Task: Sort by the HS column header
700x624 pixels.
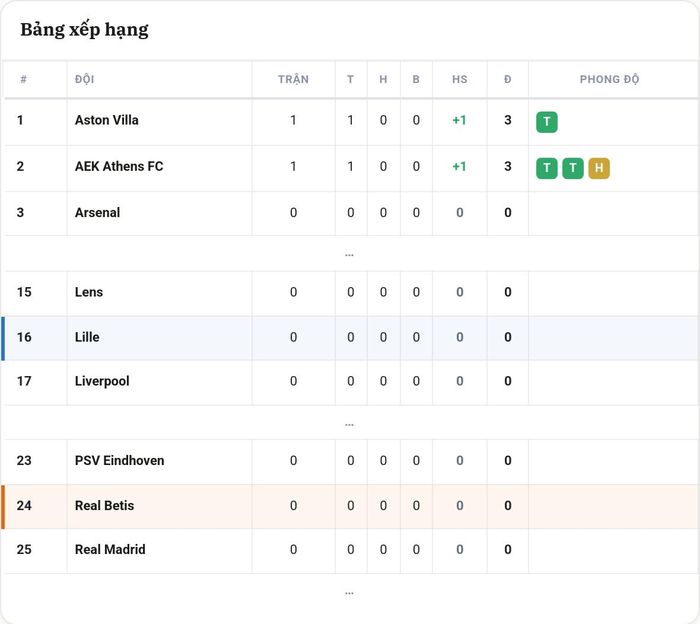Action: [x=459, y=79]
